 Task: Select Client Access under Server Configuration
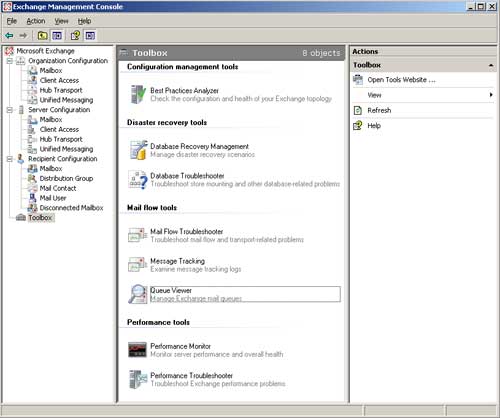tap(59, 129)
